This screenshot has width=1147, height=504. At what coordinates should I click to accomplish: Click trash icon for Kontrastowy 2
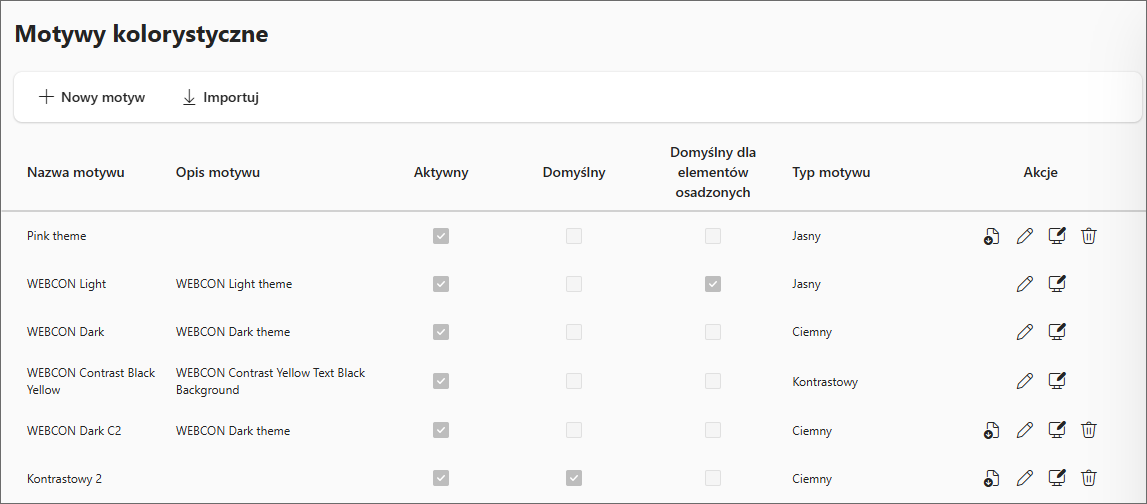click(1089, 478)
